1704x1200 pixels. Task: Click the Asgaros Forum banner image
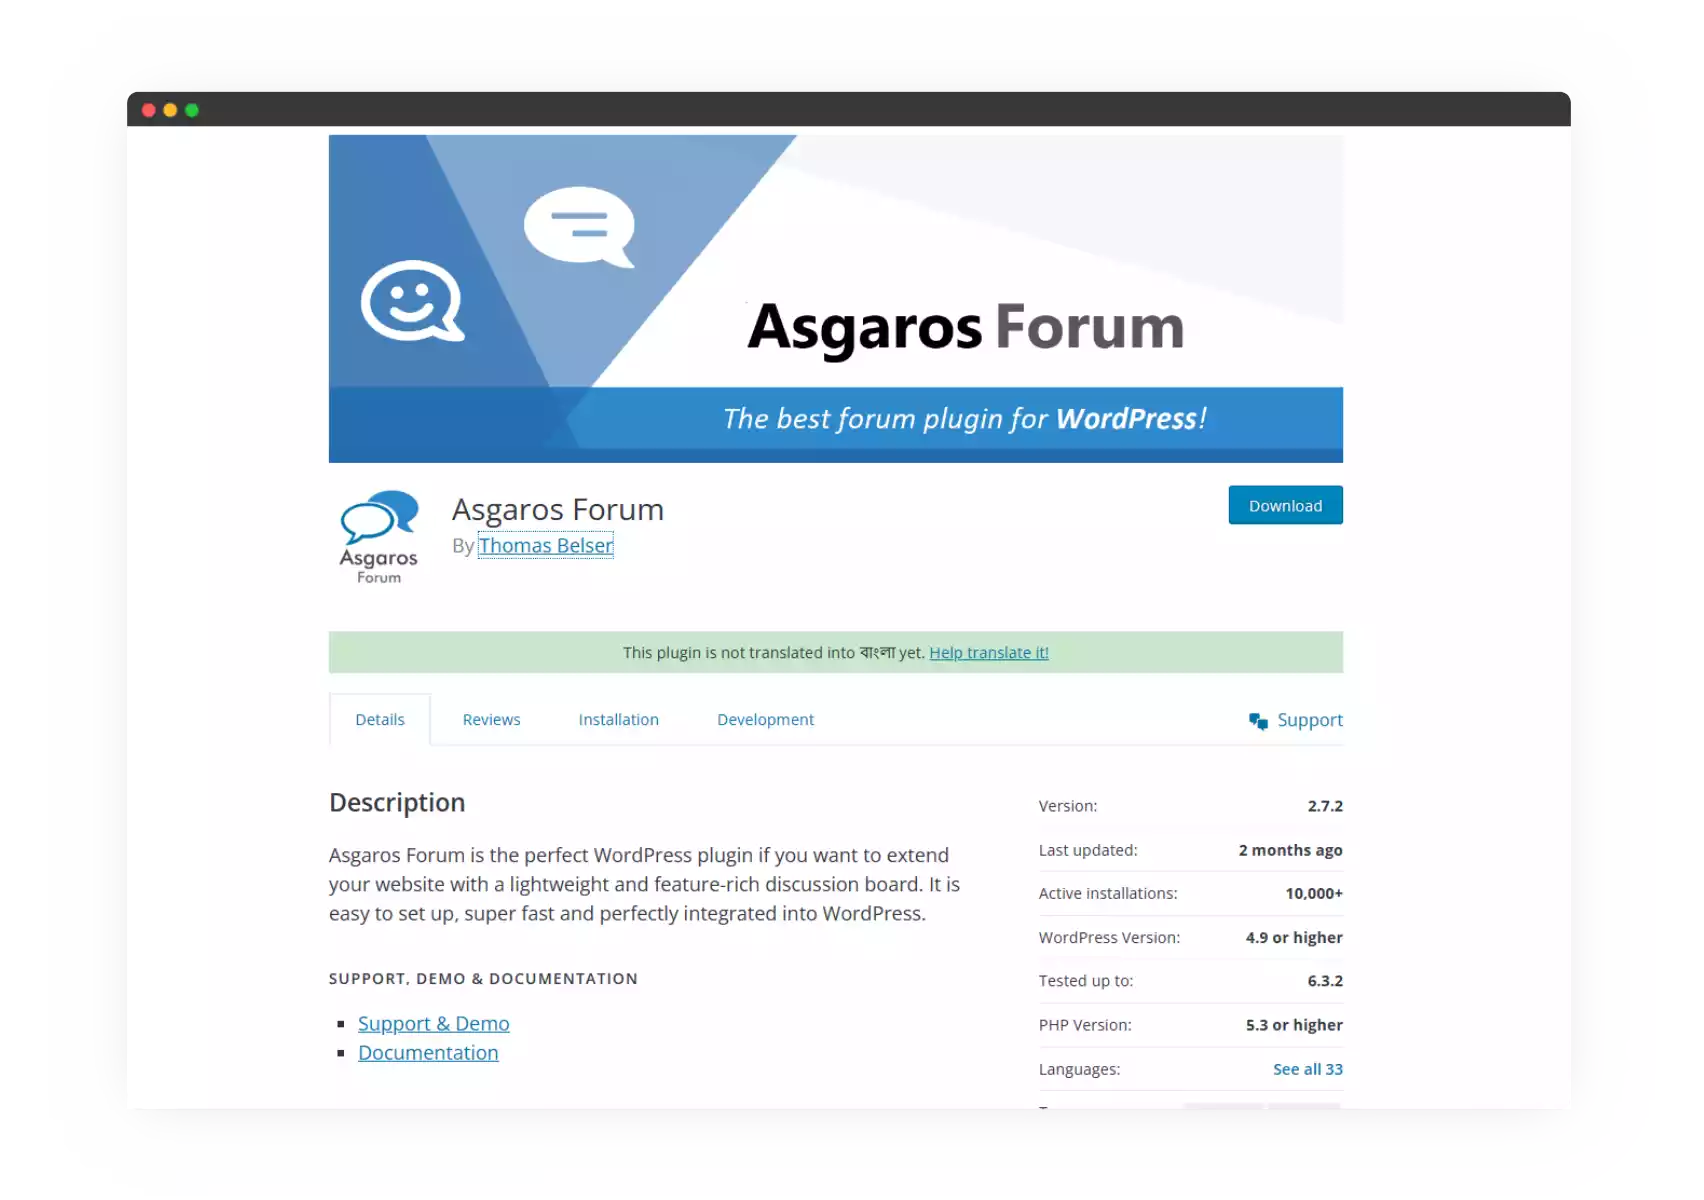pos(836,298)
